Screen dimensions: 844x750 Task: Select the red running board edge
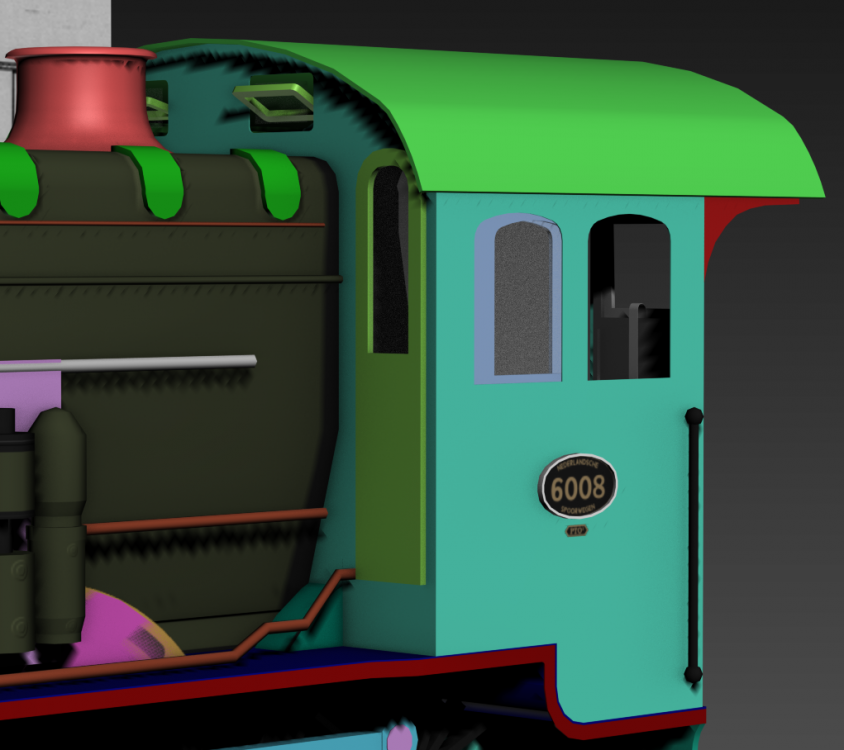(300, 682)
